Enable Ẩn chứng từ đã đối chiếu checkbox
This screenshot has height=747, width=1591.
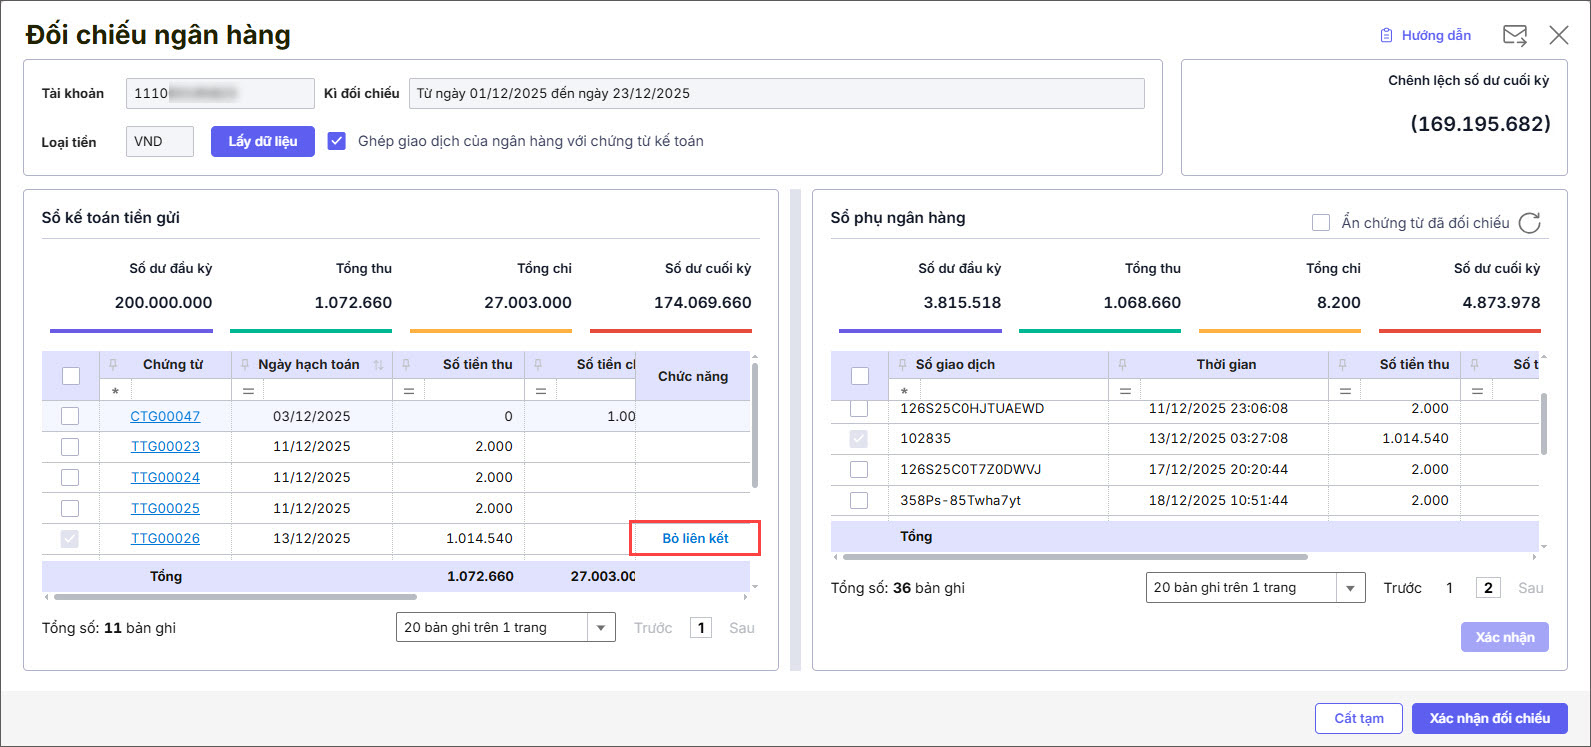[1321, 223]
